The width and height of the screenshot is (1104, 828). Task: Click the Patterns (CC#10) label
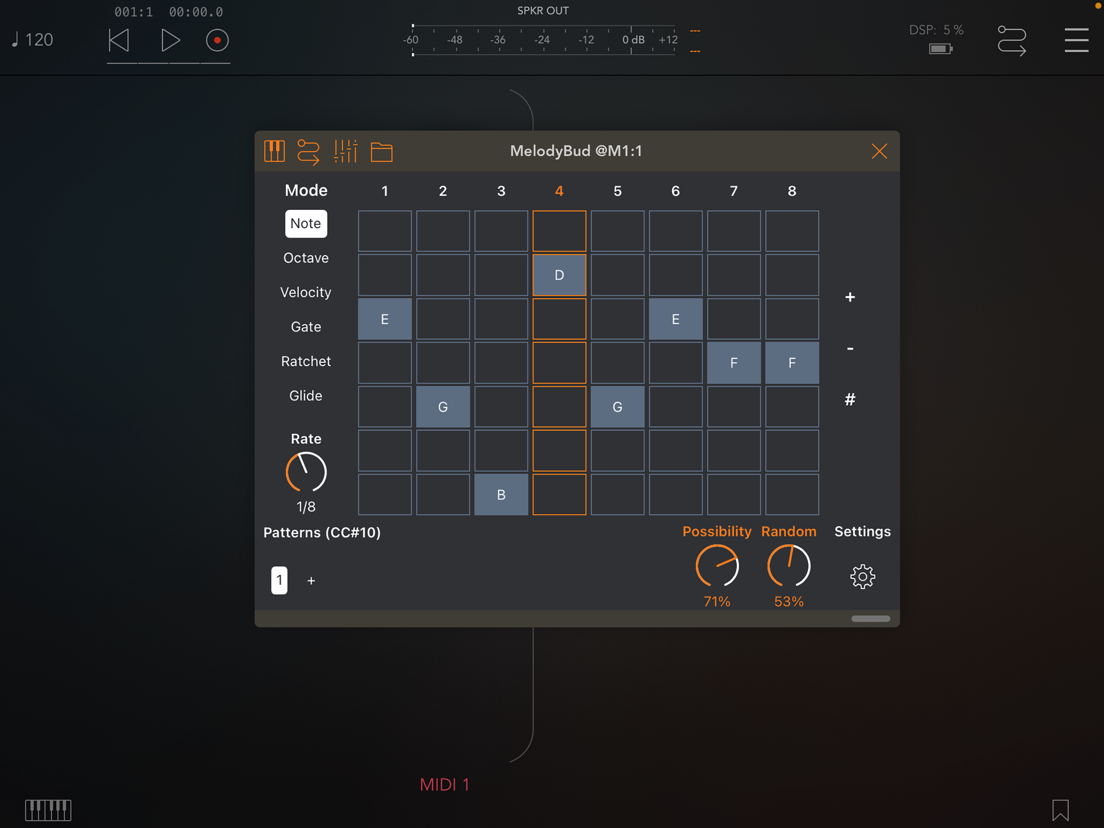click(x=322, y=532)
